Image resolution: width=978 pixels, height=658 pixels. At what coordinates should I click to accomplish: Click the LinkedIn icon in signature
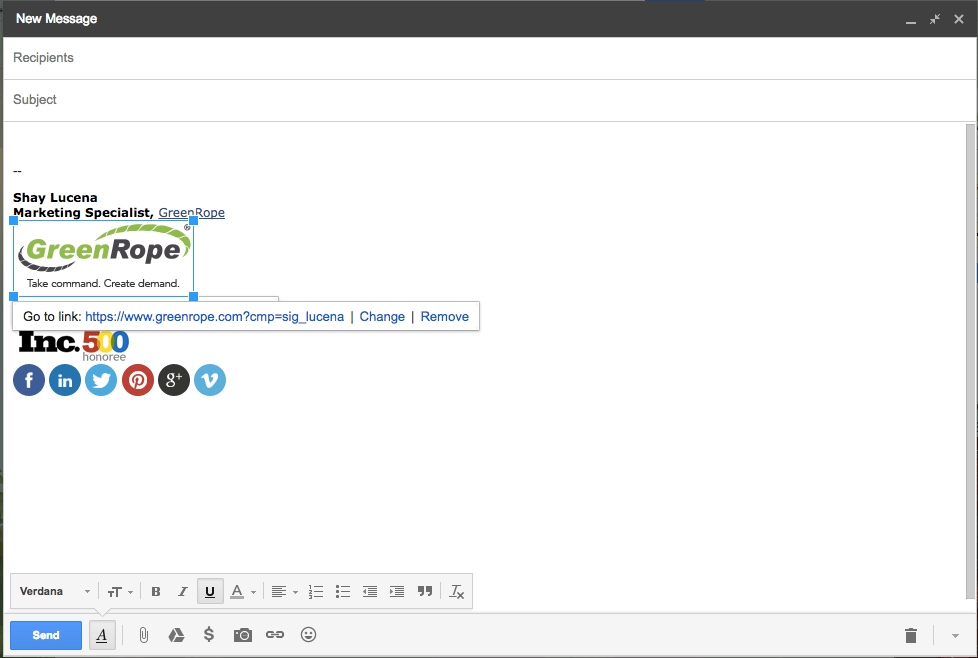65,380
